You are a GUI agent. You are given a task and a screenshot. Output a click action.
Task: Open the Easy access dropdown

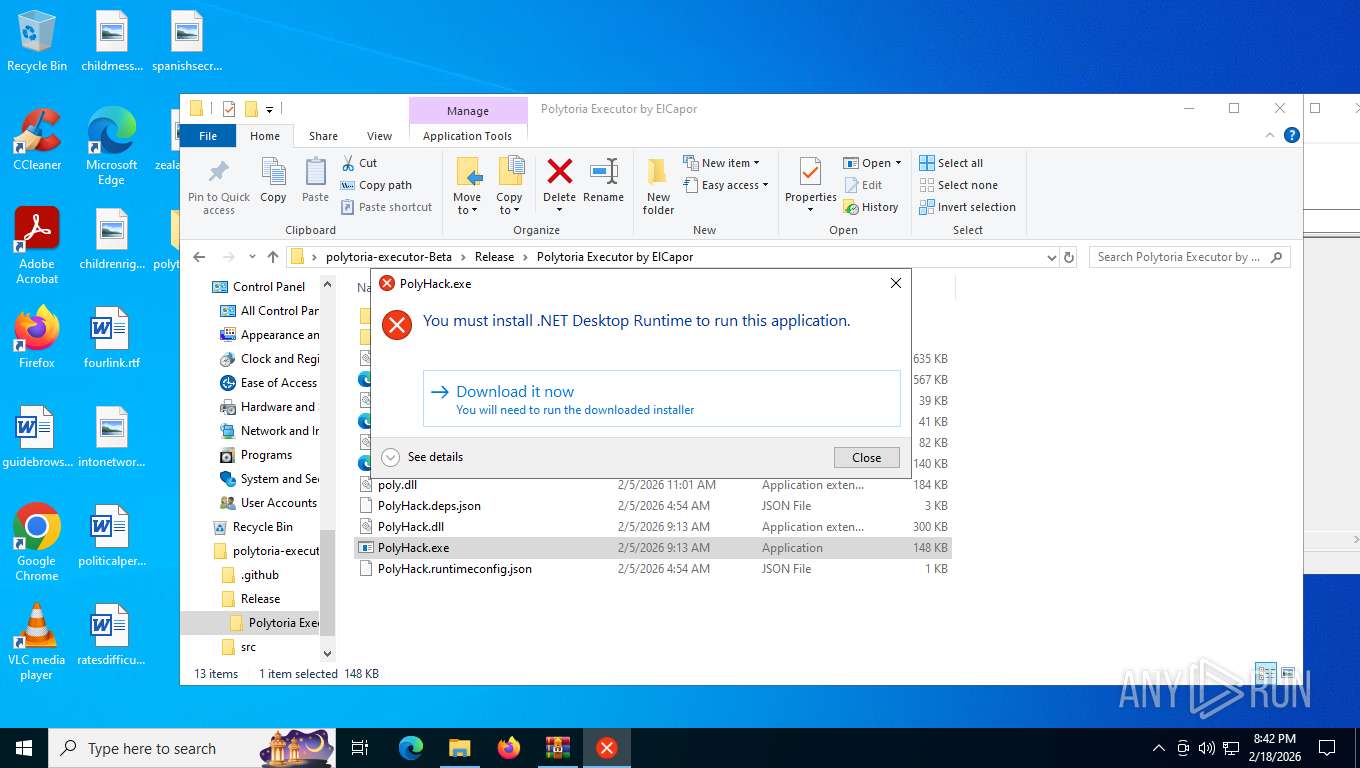pyautogui.click(x=727, y=185)
